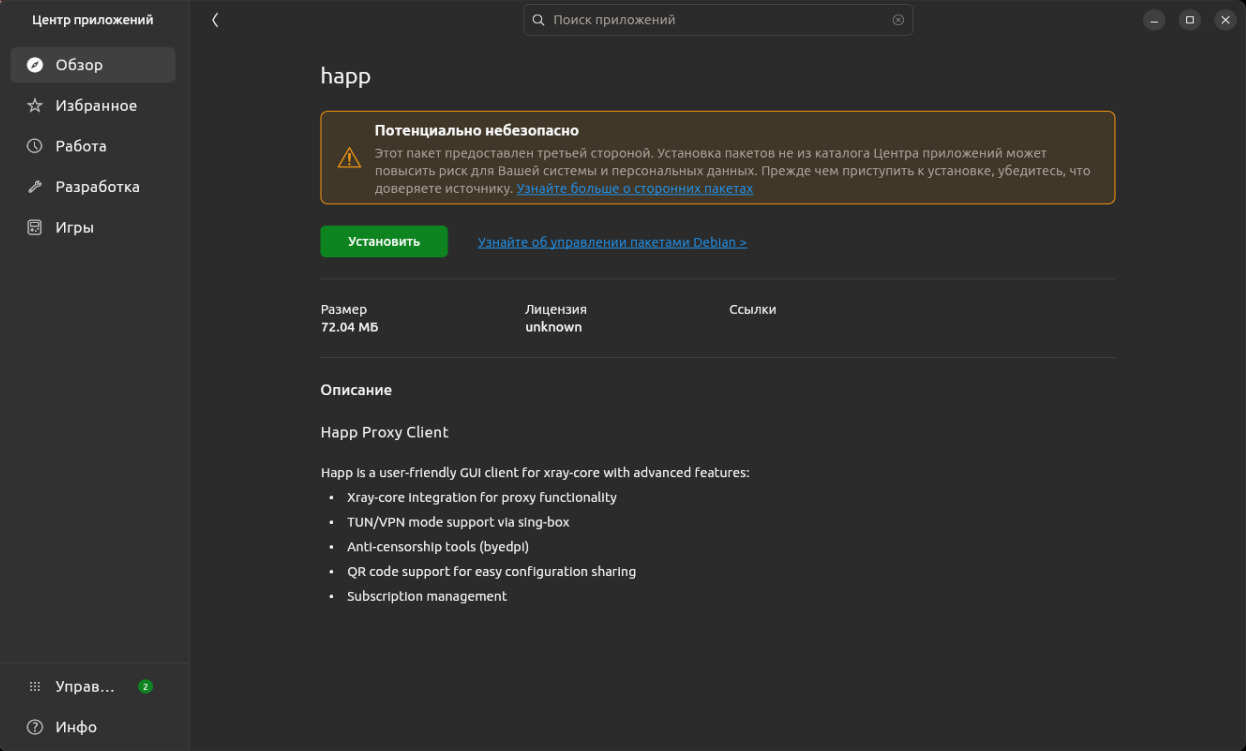Viewport: 1246px width, 751px height.
Task: Open the Игры category
Action: point(93,227)
